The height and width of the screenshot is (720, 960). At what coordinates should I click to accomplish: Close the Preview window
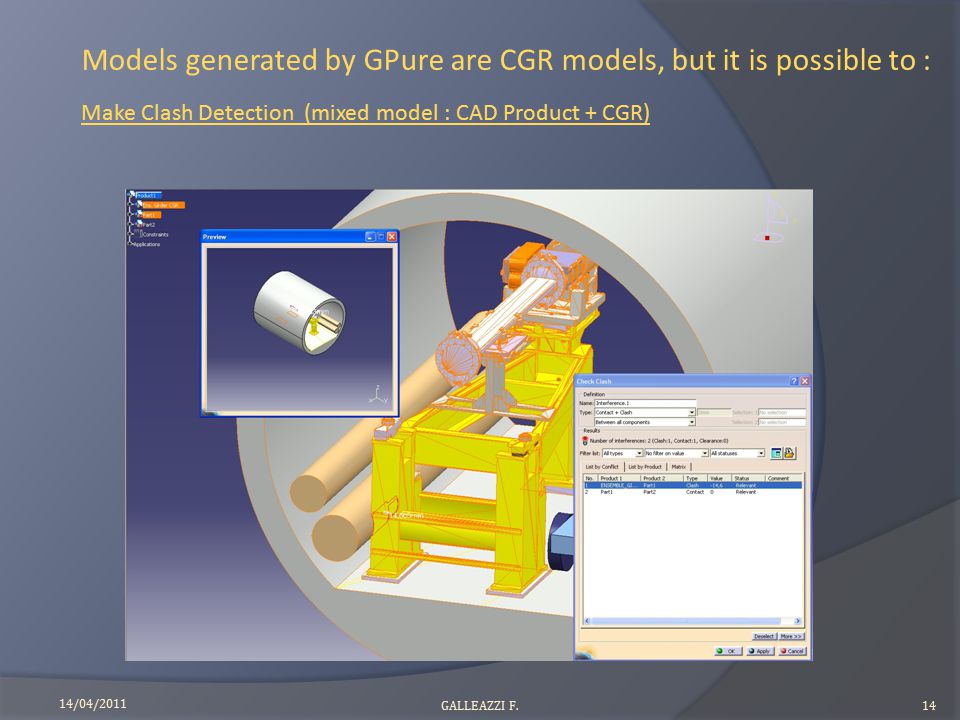click(392, 237)
